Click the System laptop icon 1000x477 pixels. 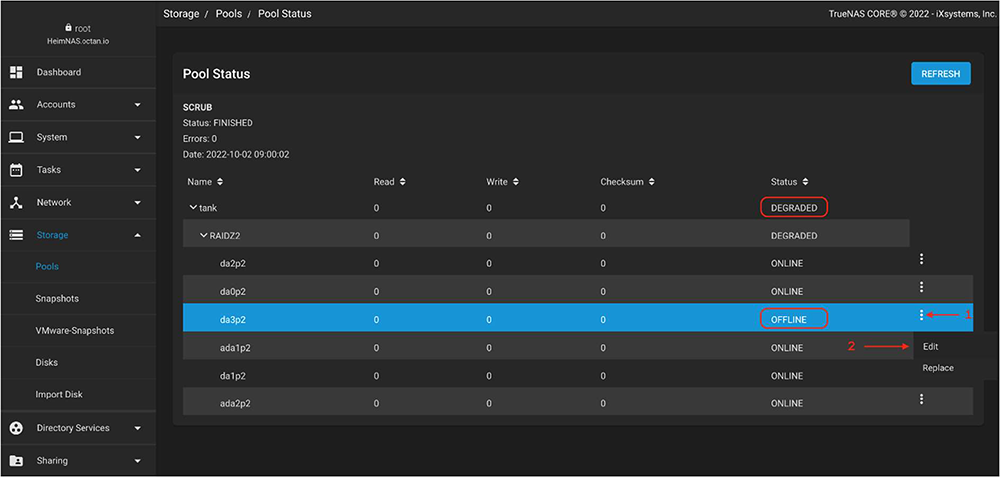16,137
